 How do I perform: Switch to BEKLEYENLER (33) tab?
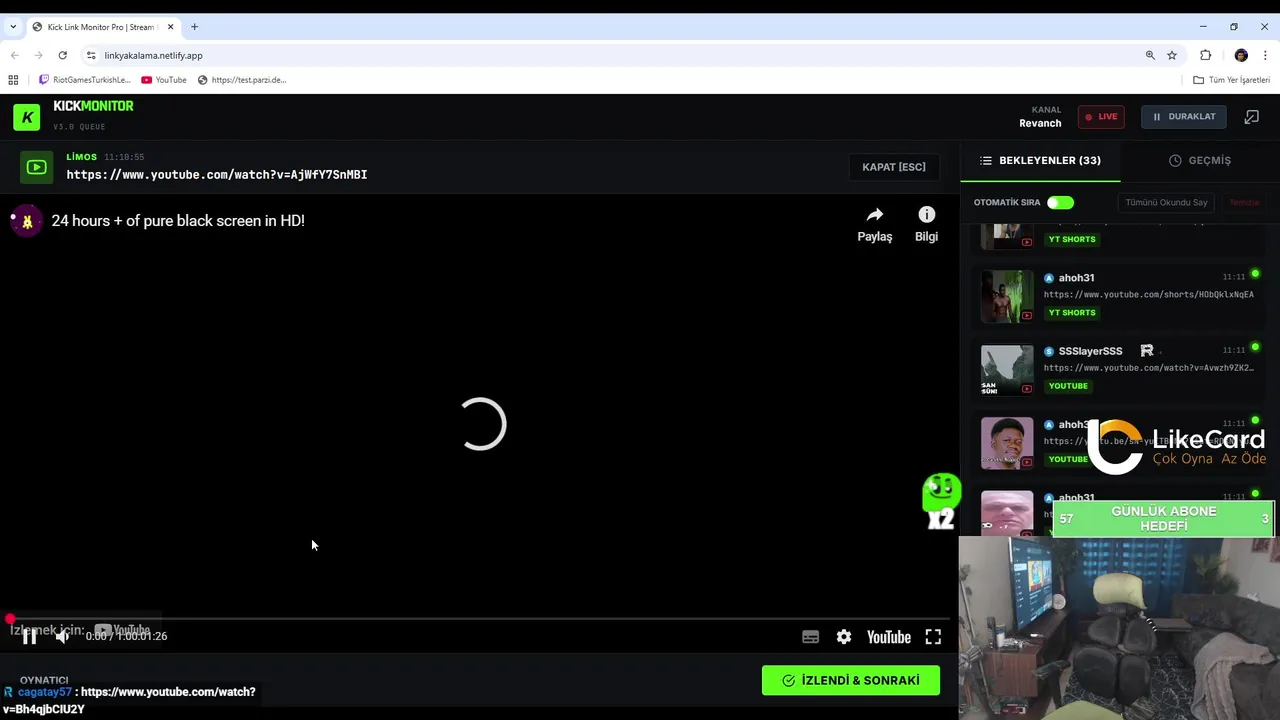coord(1040,161)
